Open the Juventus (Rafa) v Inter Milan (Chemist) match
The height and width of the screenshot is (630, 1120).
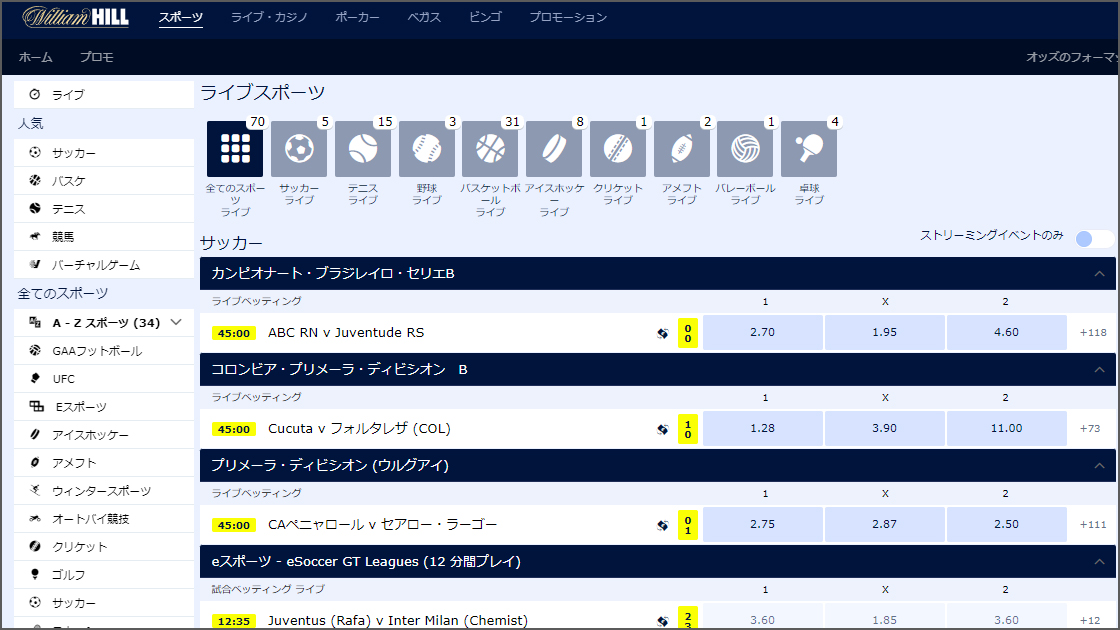(x=398, y=621)
